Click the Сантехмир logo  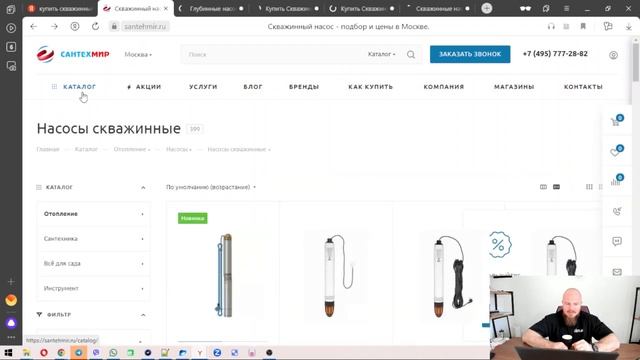[73, 54]
